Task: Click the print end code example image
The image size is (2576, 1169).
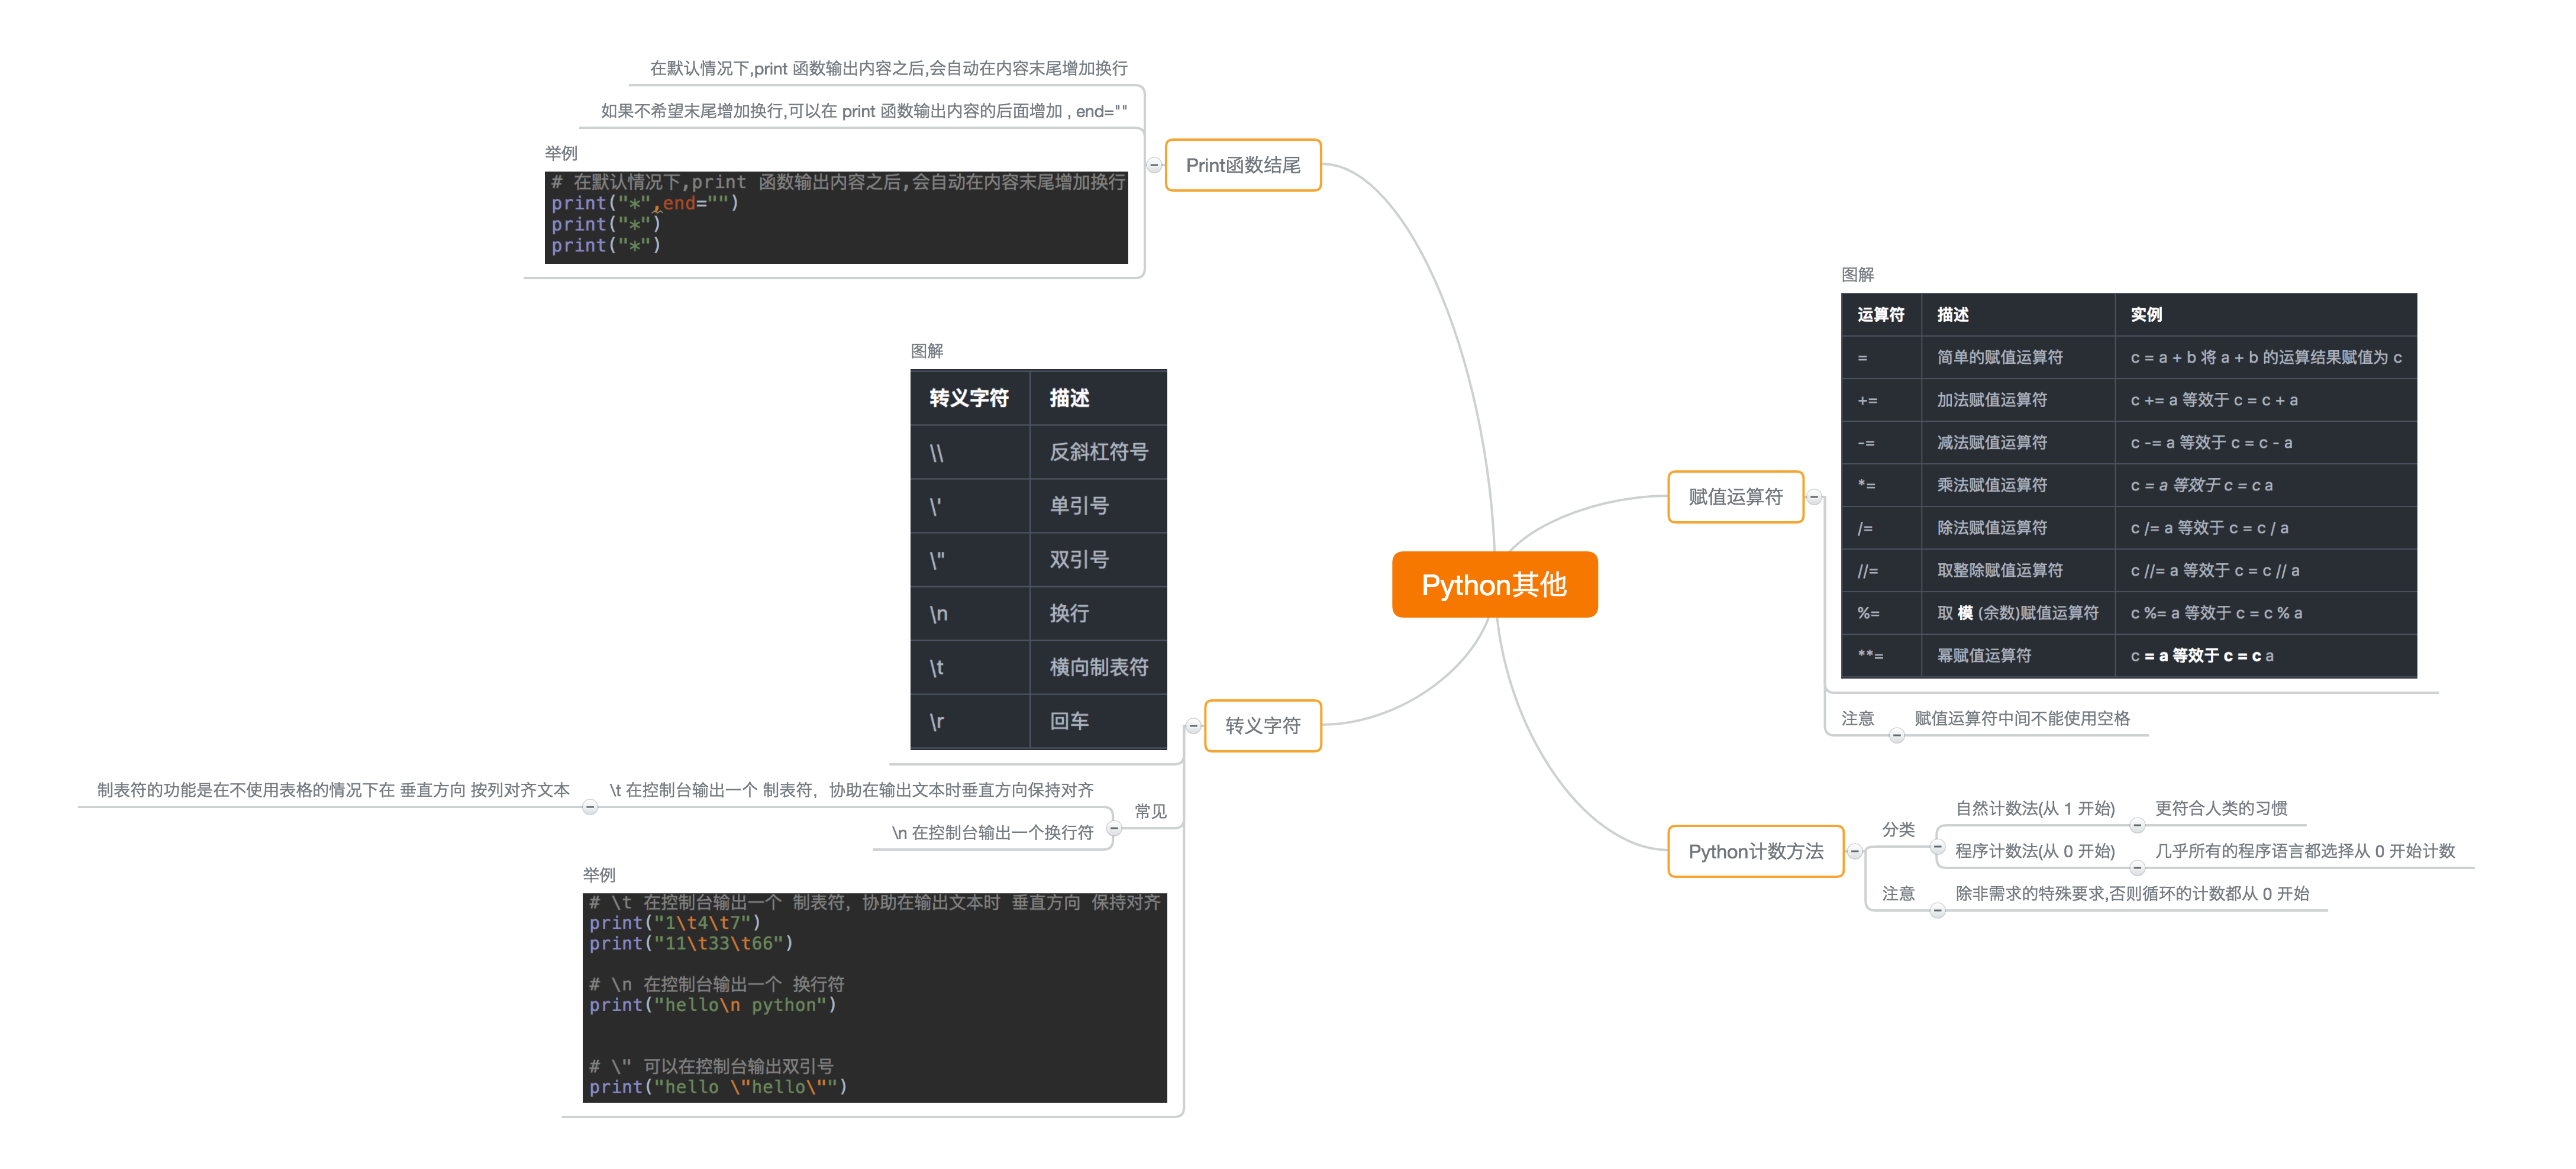Action: coord(836,217)
